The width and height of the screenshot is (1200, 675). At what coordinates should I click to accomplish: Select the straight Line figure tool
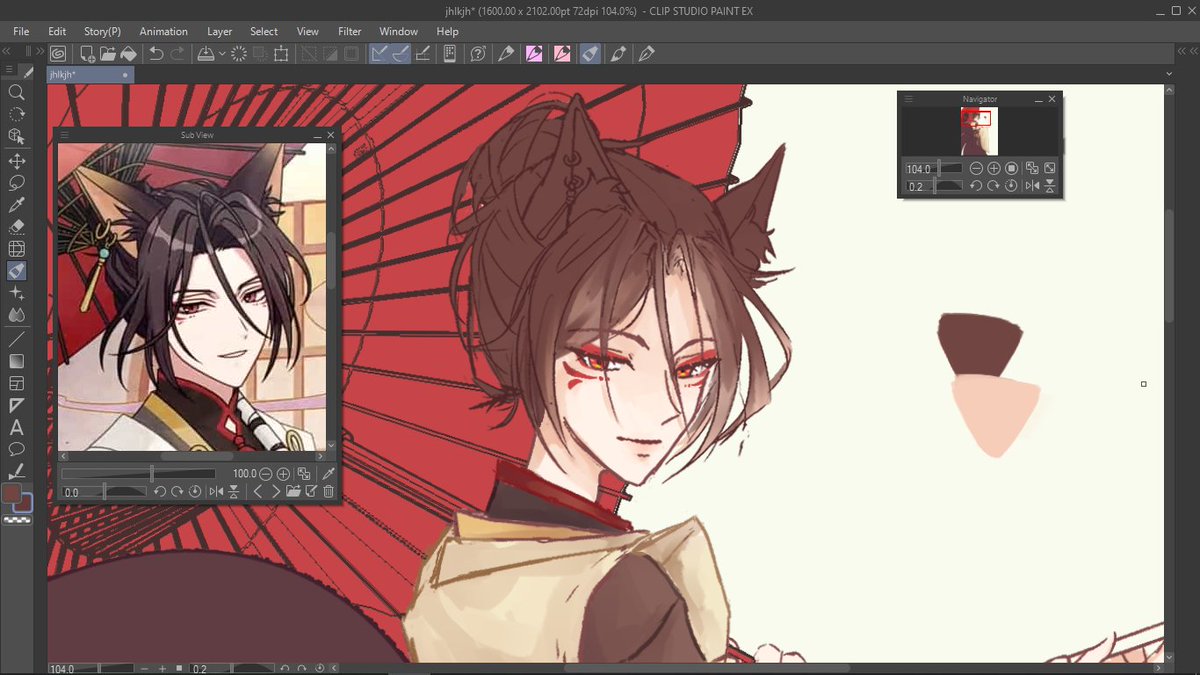(16, 338)
